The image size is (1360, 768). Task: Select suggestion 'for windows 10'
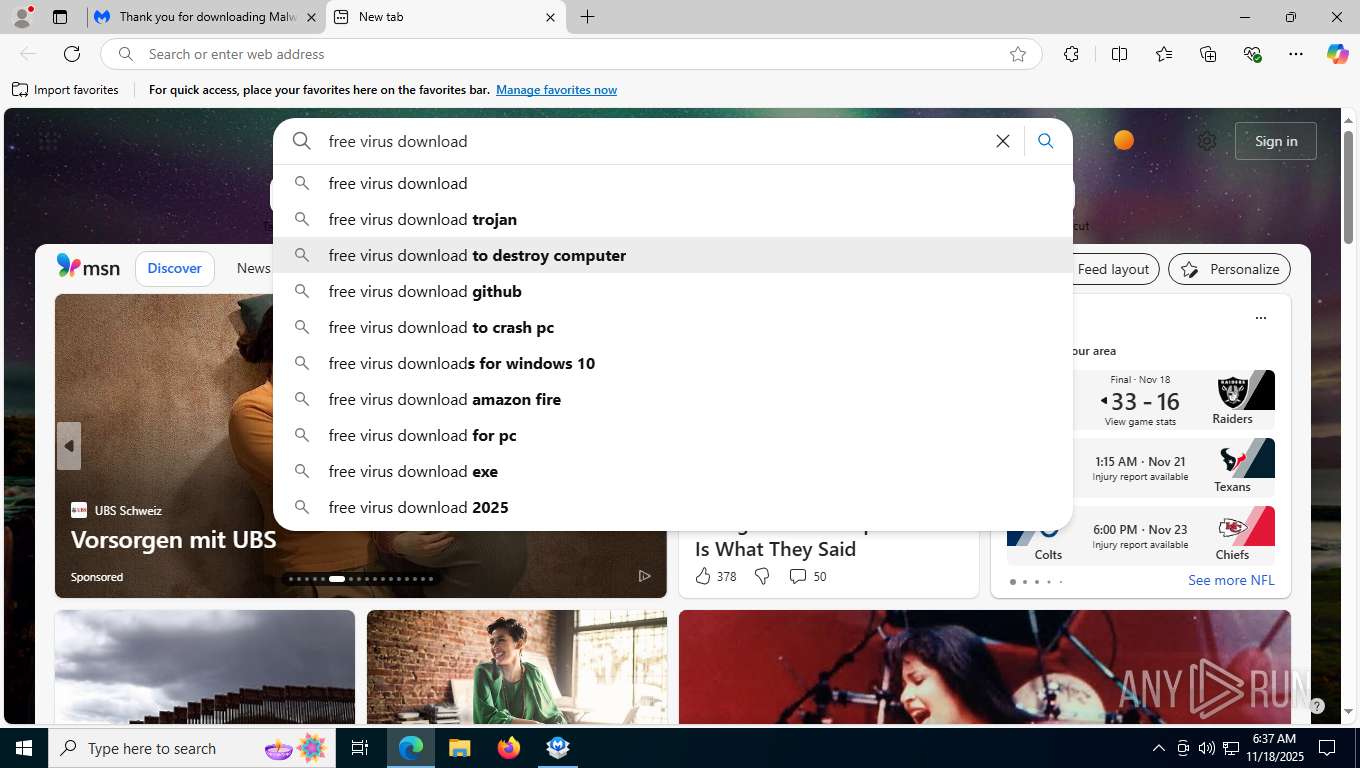tap(673, 363)
